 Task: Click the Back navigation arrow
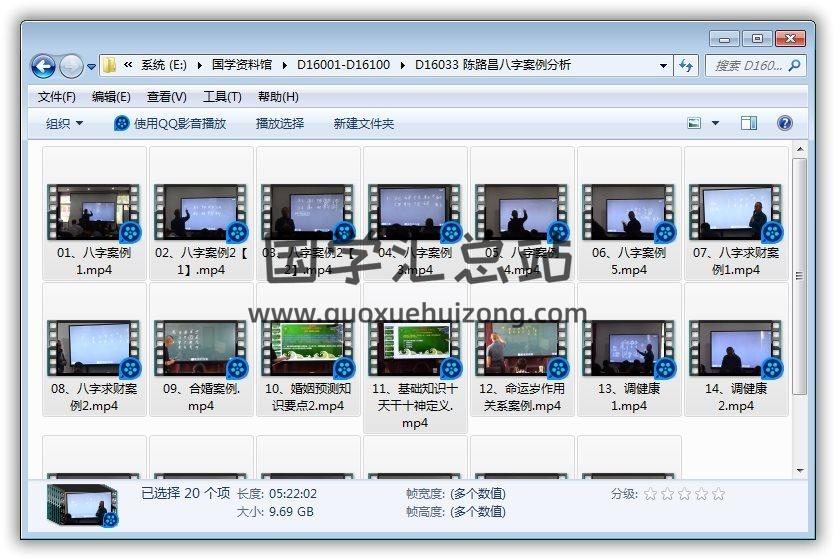[43, 66]
